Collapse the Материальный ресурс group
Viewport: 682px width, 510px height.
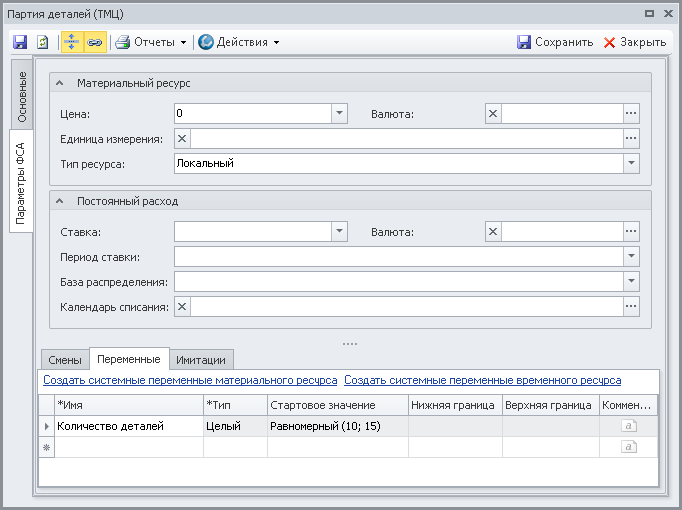60,83
